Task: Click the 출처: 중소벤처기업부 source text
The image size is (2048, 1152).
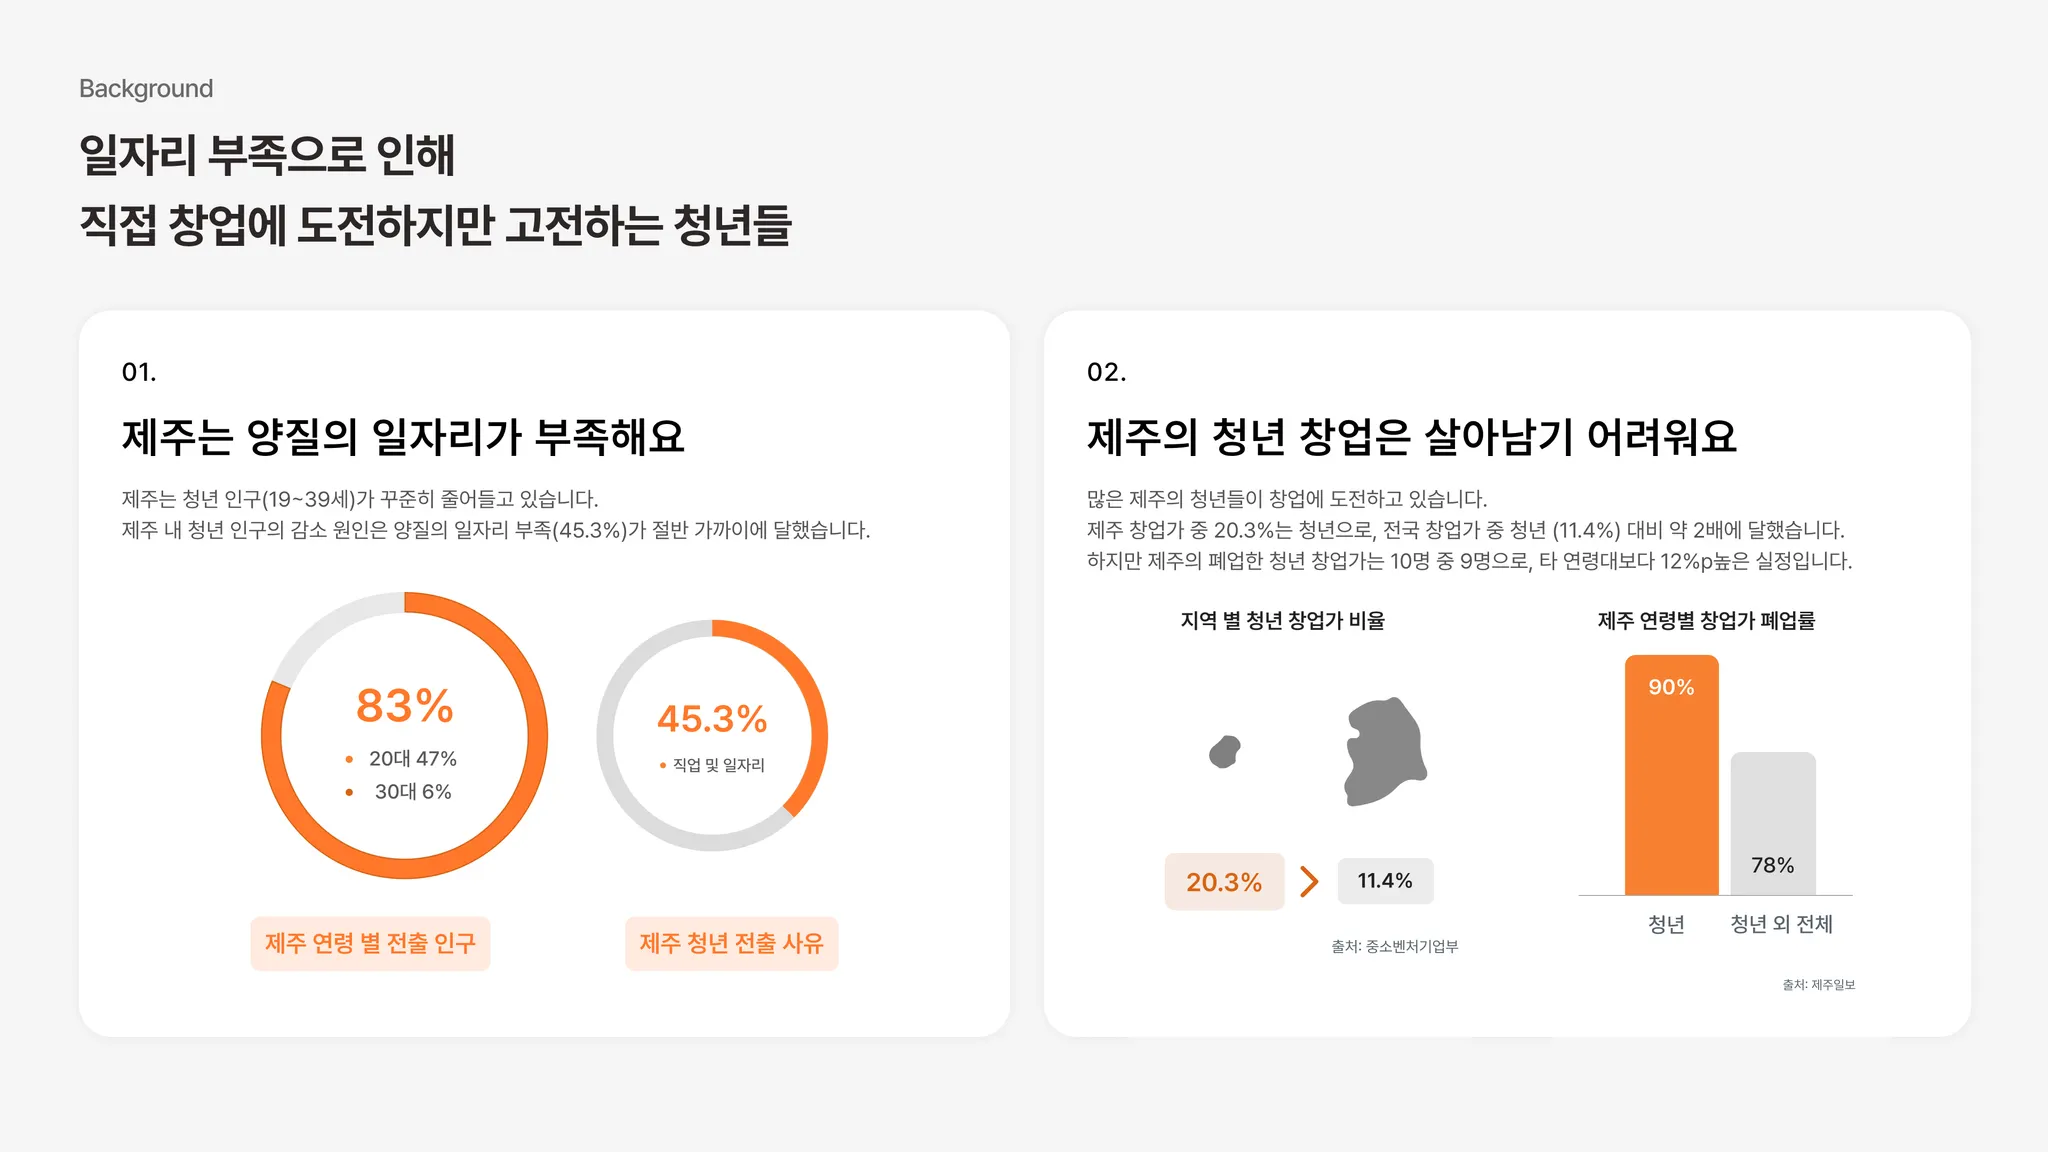Action: pyautogui.click(x=1394, y=946)
